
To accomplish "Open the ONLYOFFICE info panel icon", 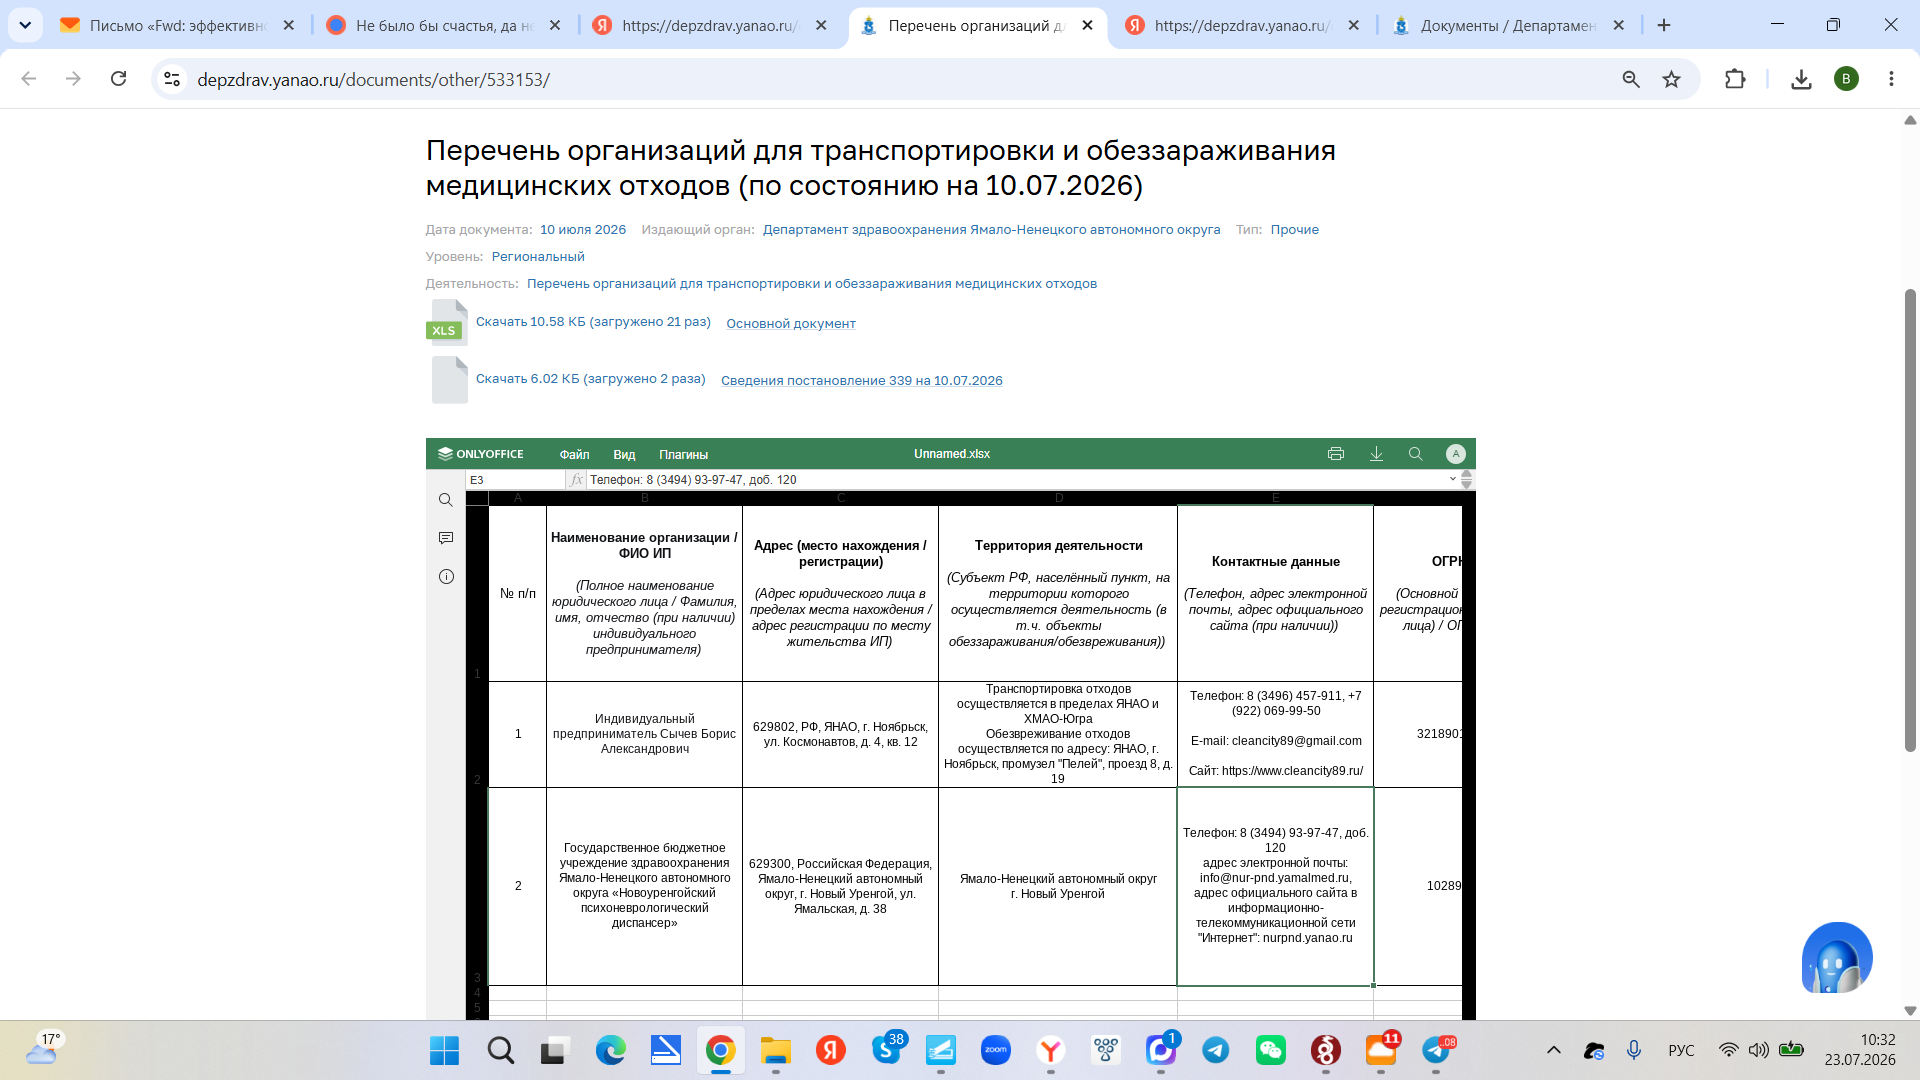I will pyautogui.click(x=446, y=576).
